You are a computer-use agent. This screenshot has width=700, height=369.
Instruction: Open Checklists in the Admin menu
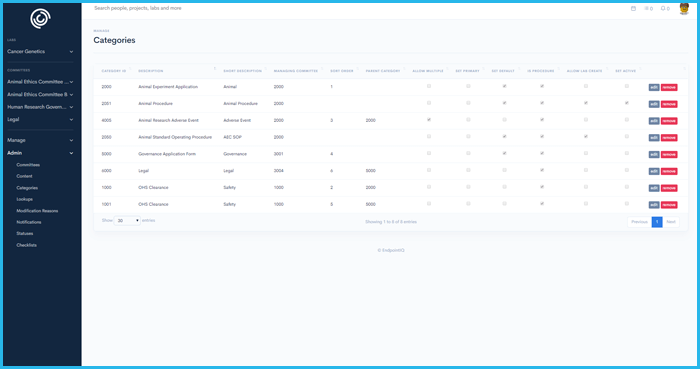click(x=26, y=245)
